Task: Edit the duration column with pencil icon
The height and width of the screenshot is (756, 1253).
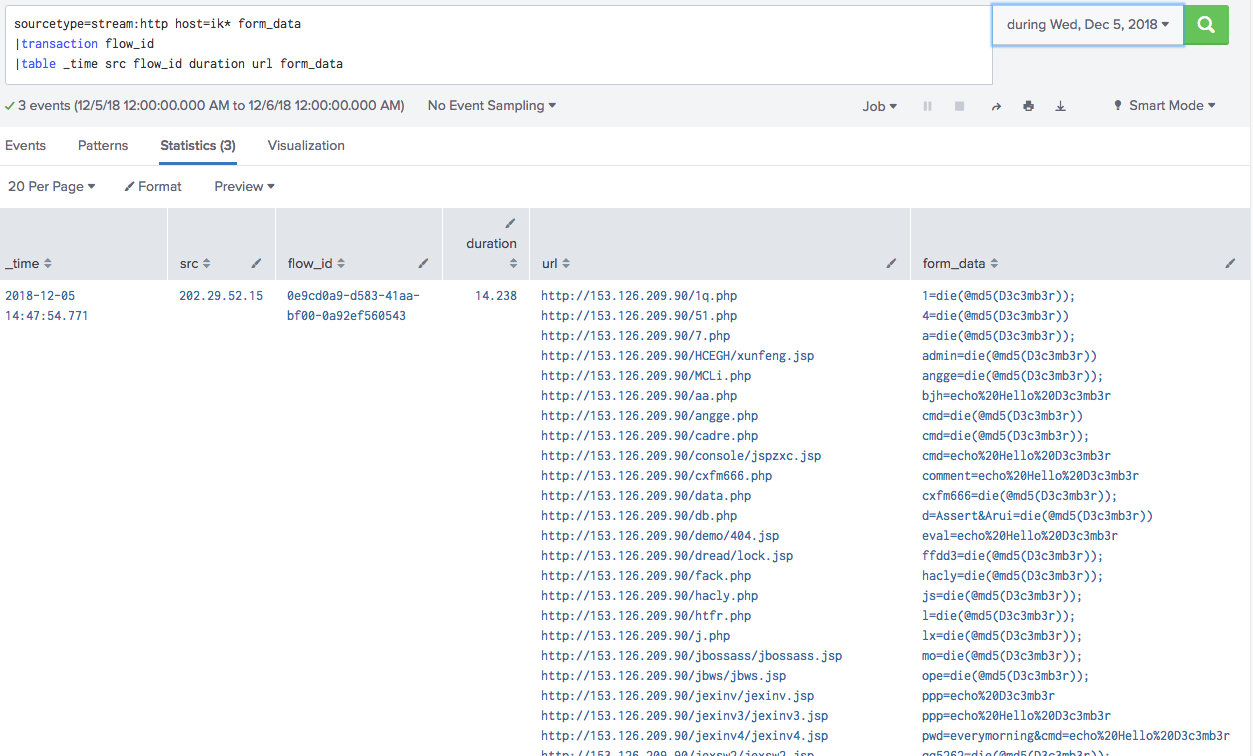Action: 510,225
